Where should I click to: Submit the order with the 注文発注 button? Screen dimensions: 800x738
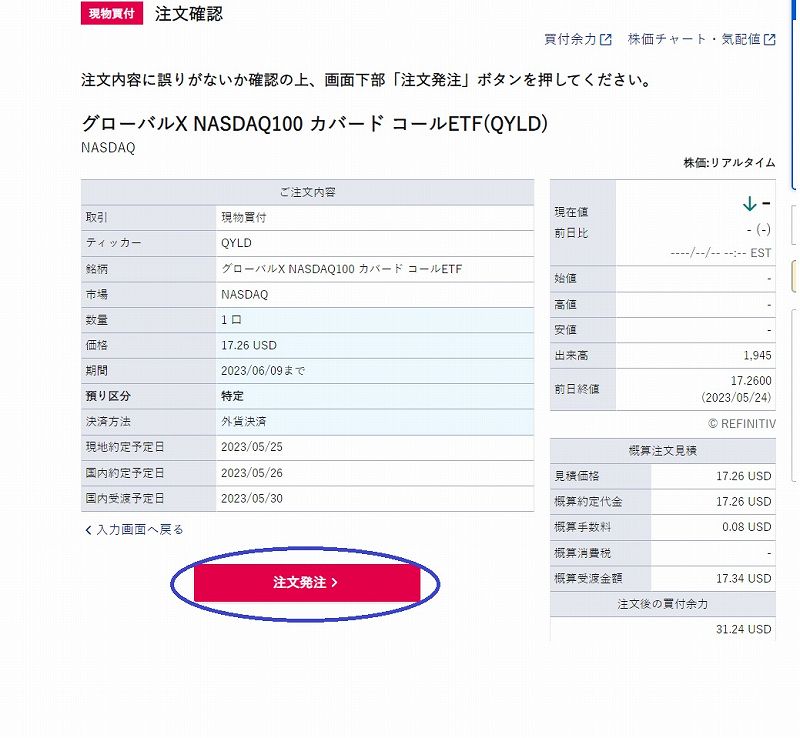click(307, 582)
